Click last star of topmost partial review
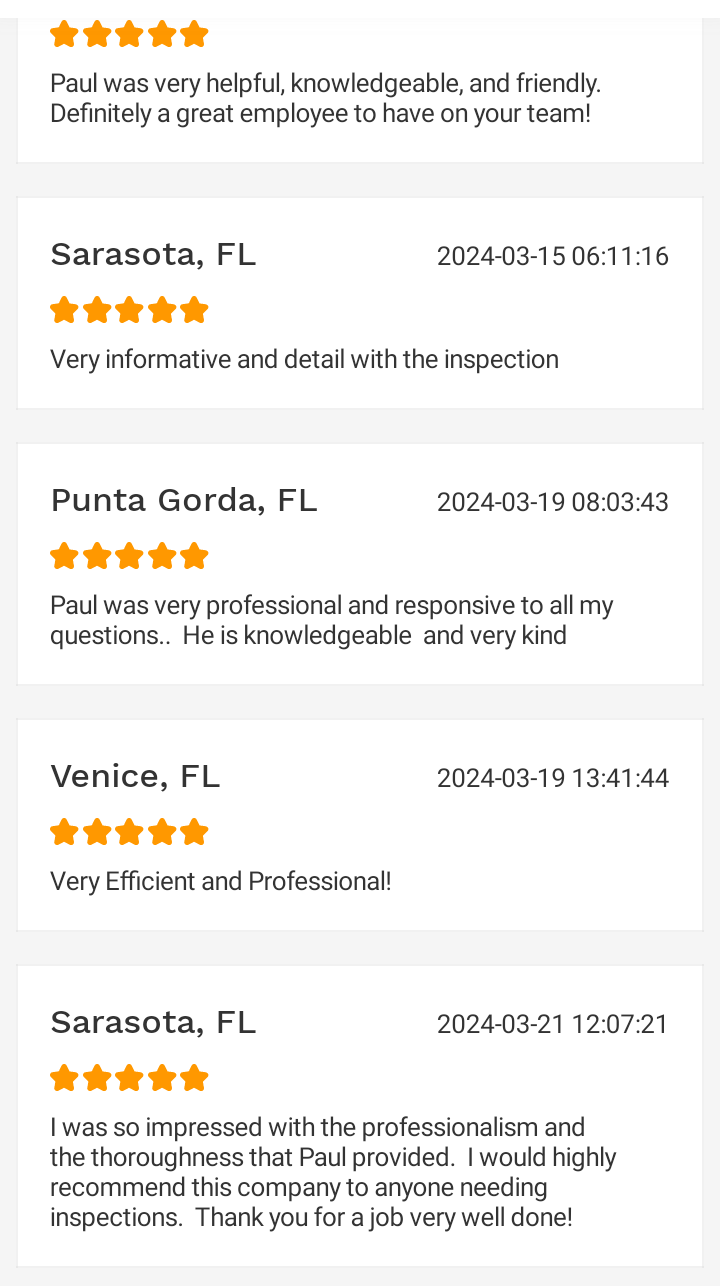Image resolution: width=720 pixels, height=1286 pixels. pos(194,34)
